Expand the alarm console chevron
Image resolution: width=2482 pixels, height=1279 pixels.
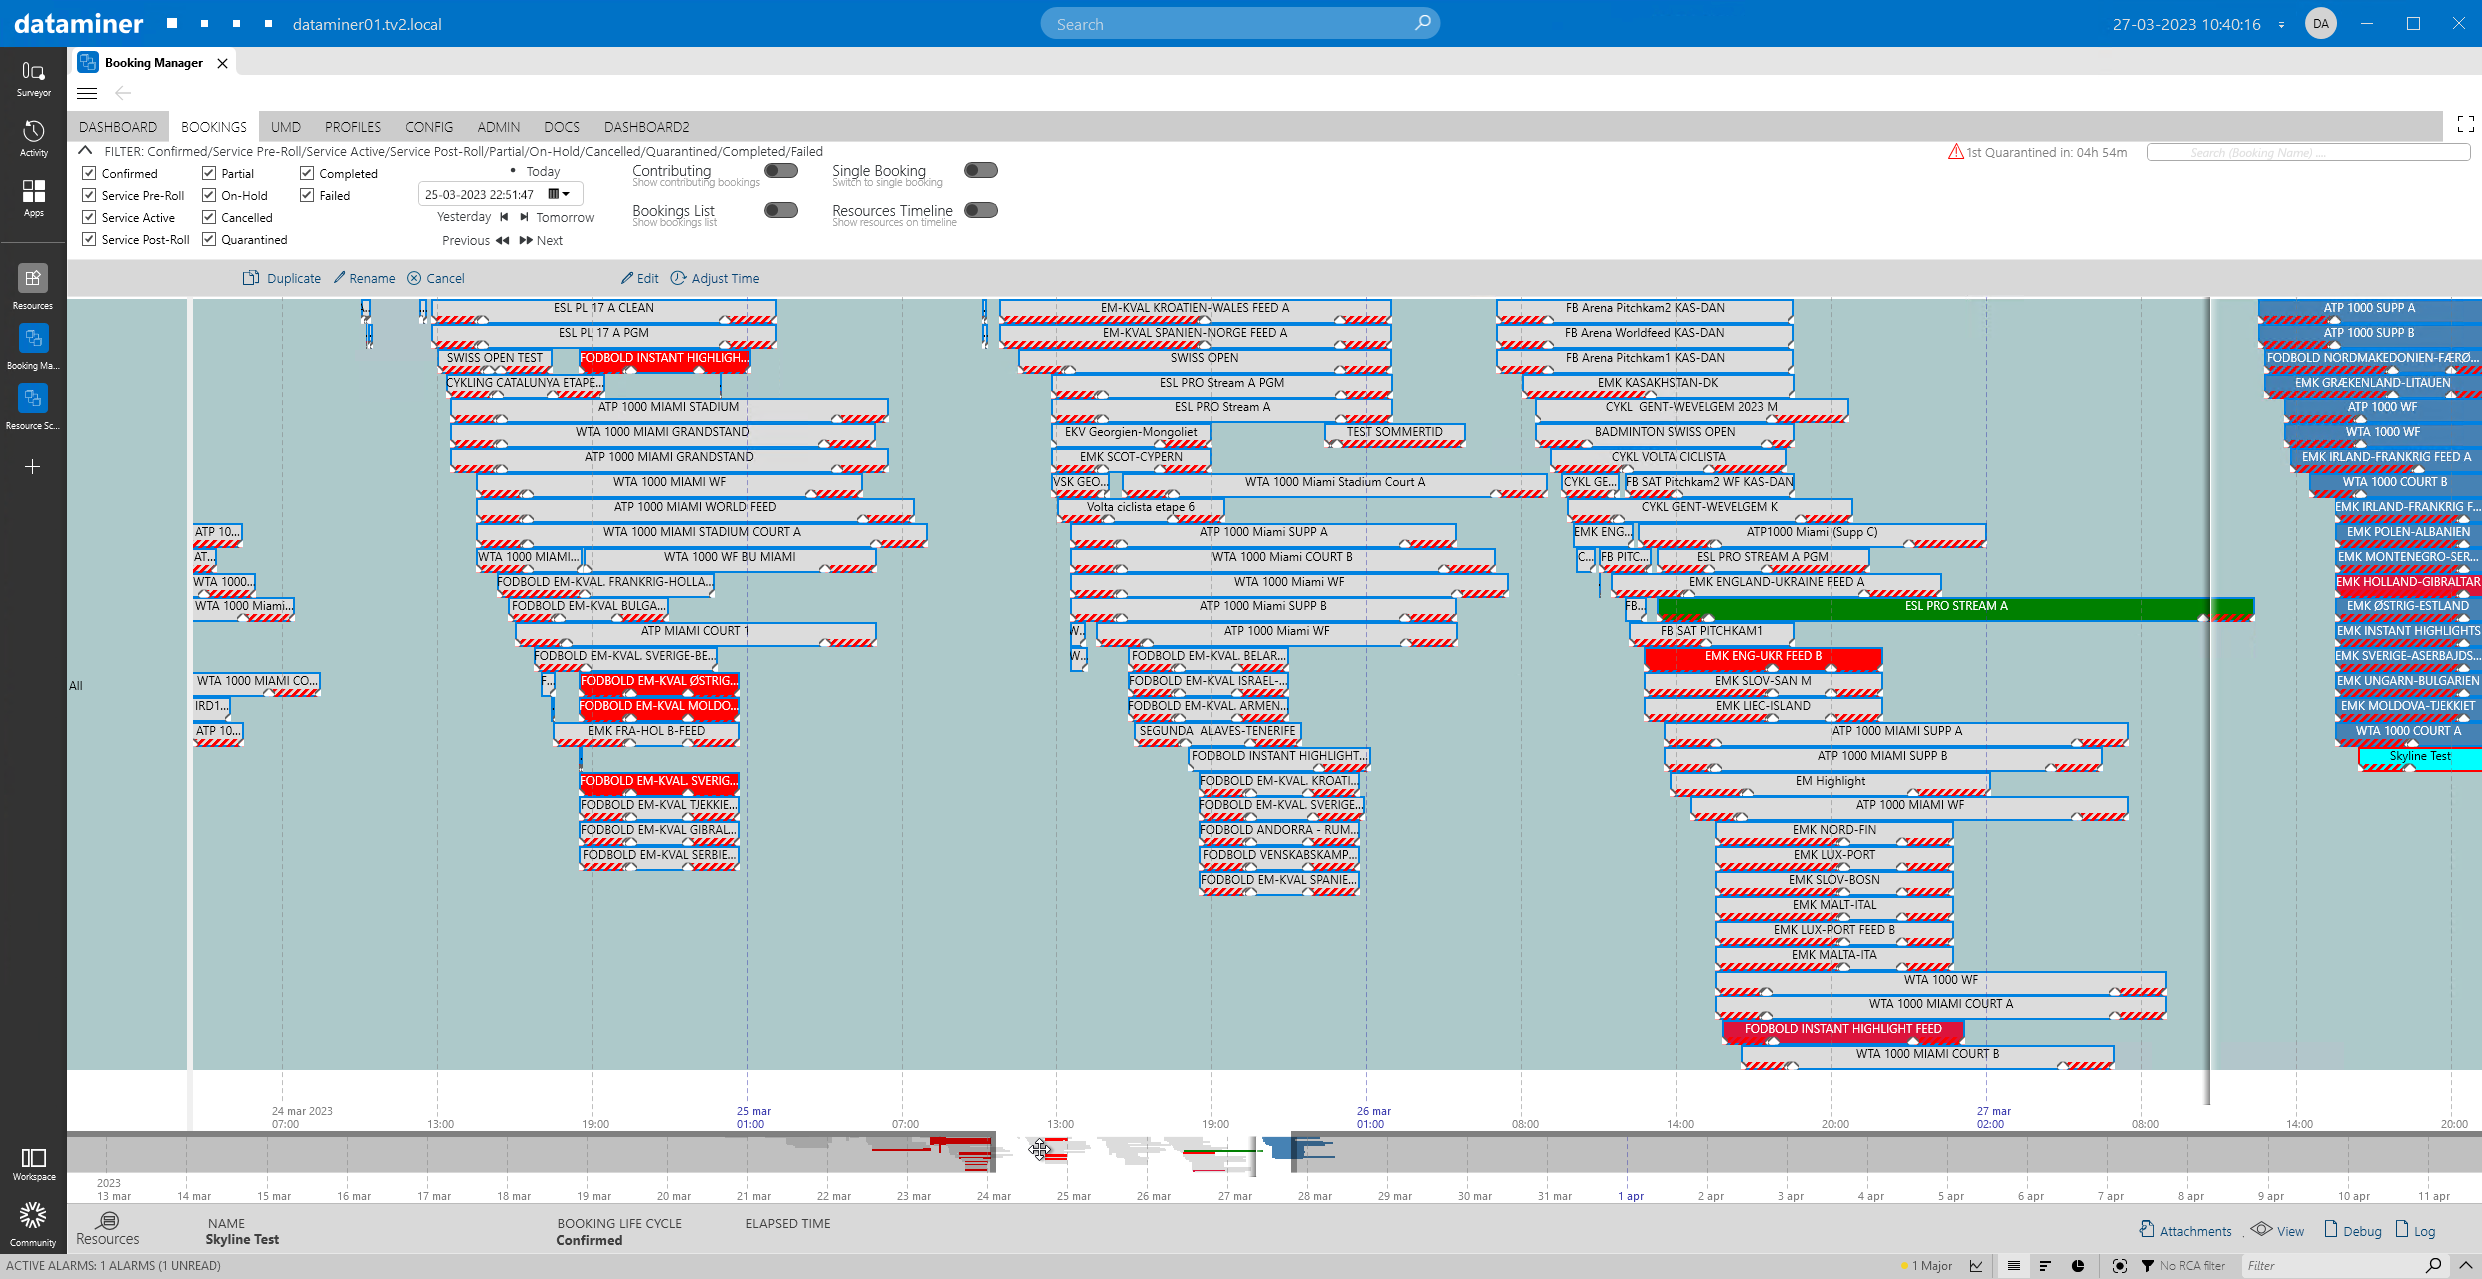coord(2465,1265)
